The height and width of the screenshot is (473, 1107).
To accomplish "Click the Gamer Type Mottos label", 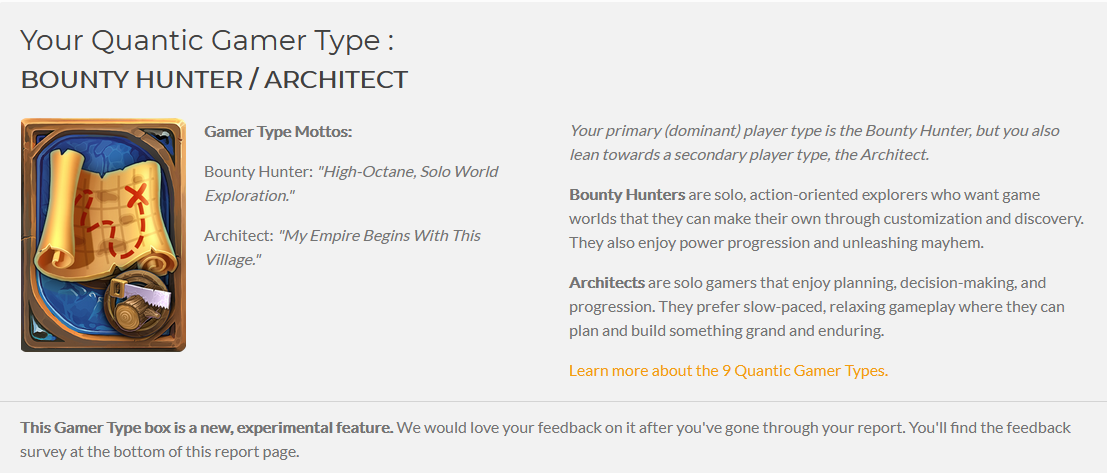I will pos(278,132).
